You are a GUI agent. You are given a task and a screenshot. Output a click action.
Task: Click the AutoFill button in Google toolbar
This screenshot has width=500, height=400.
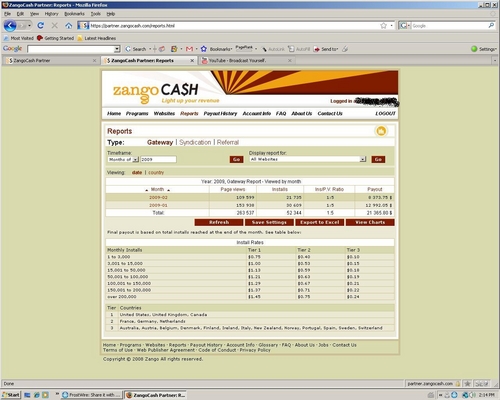click(299, 49)
